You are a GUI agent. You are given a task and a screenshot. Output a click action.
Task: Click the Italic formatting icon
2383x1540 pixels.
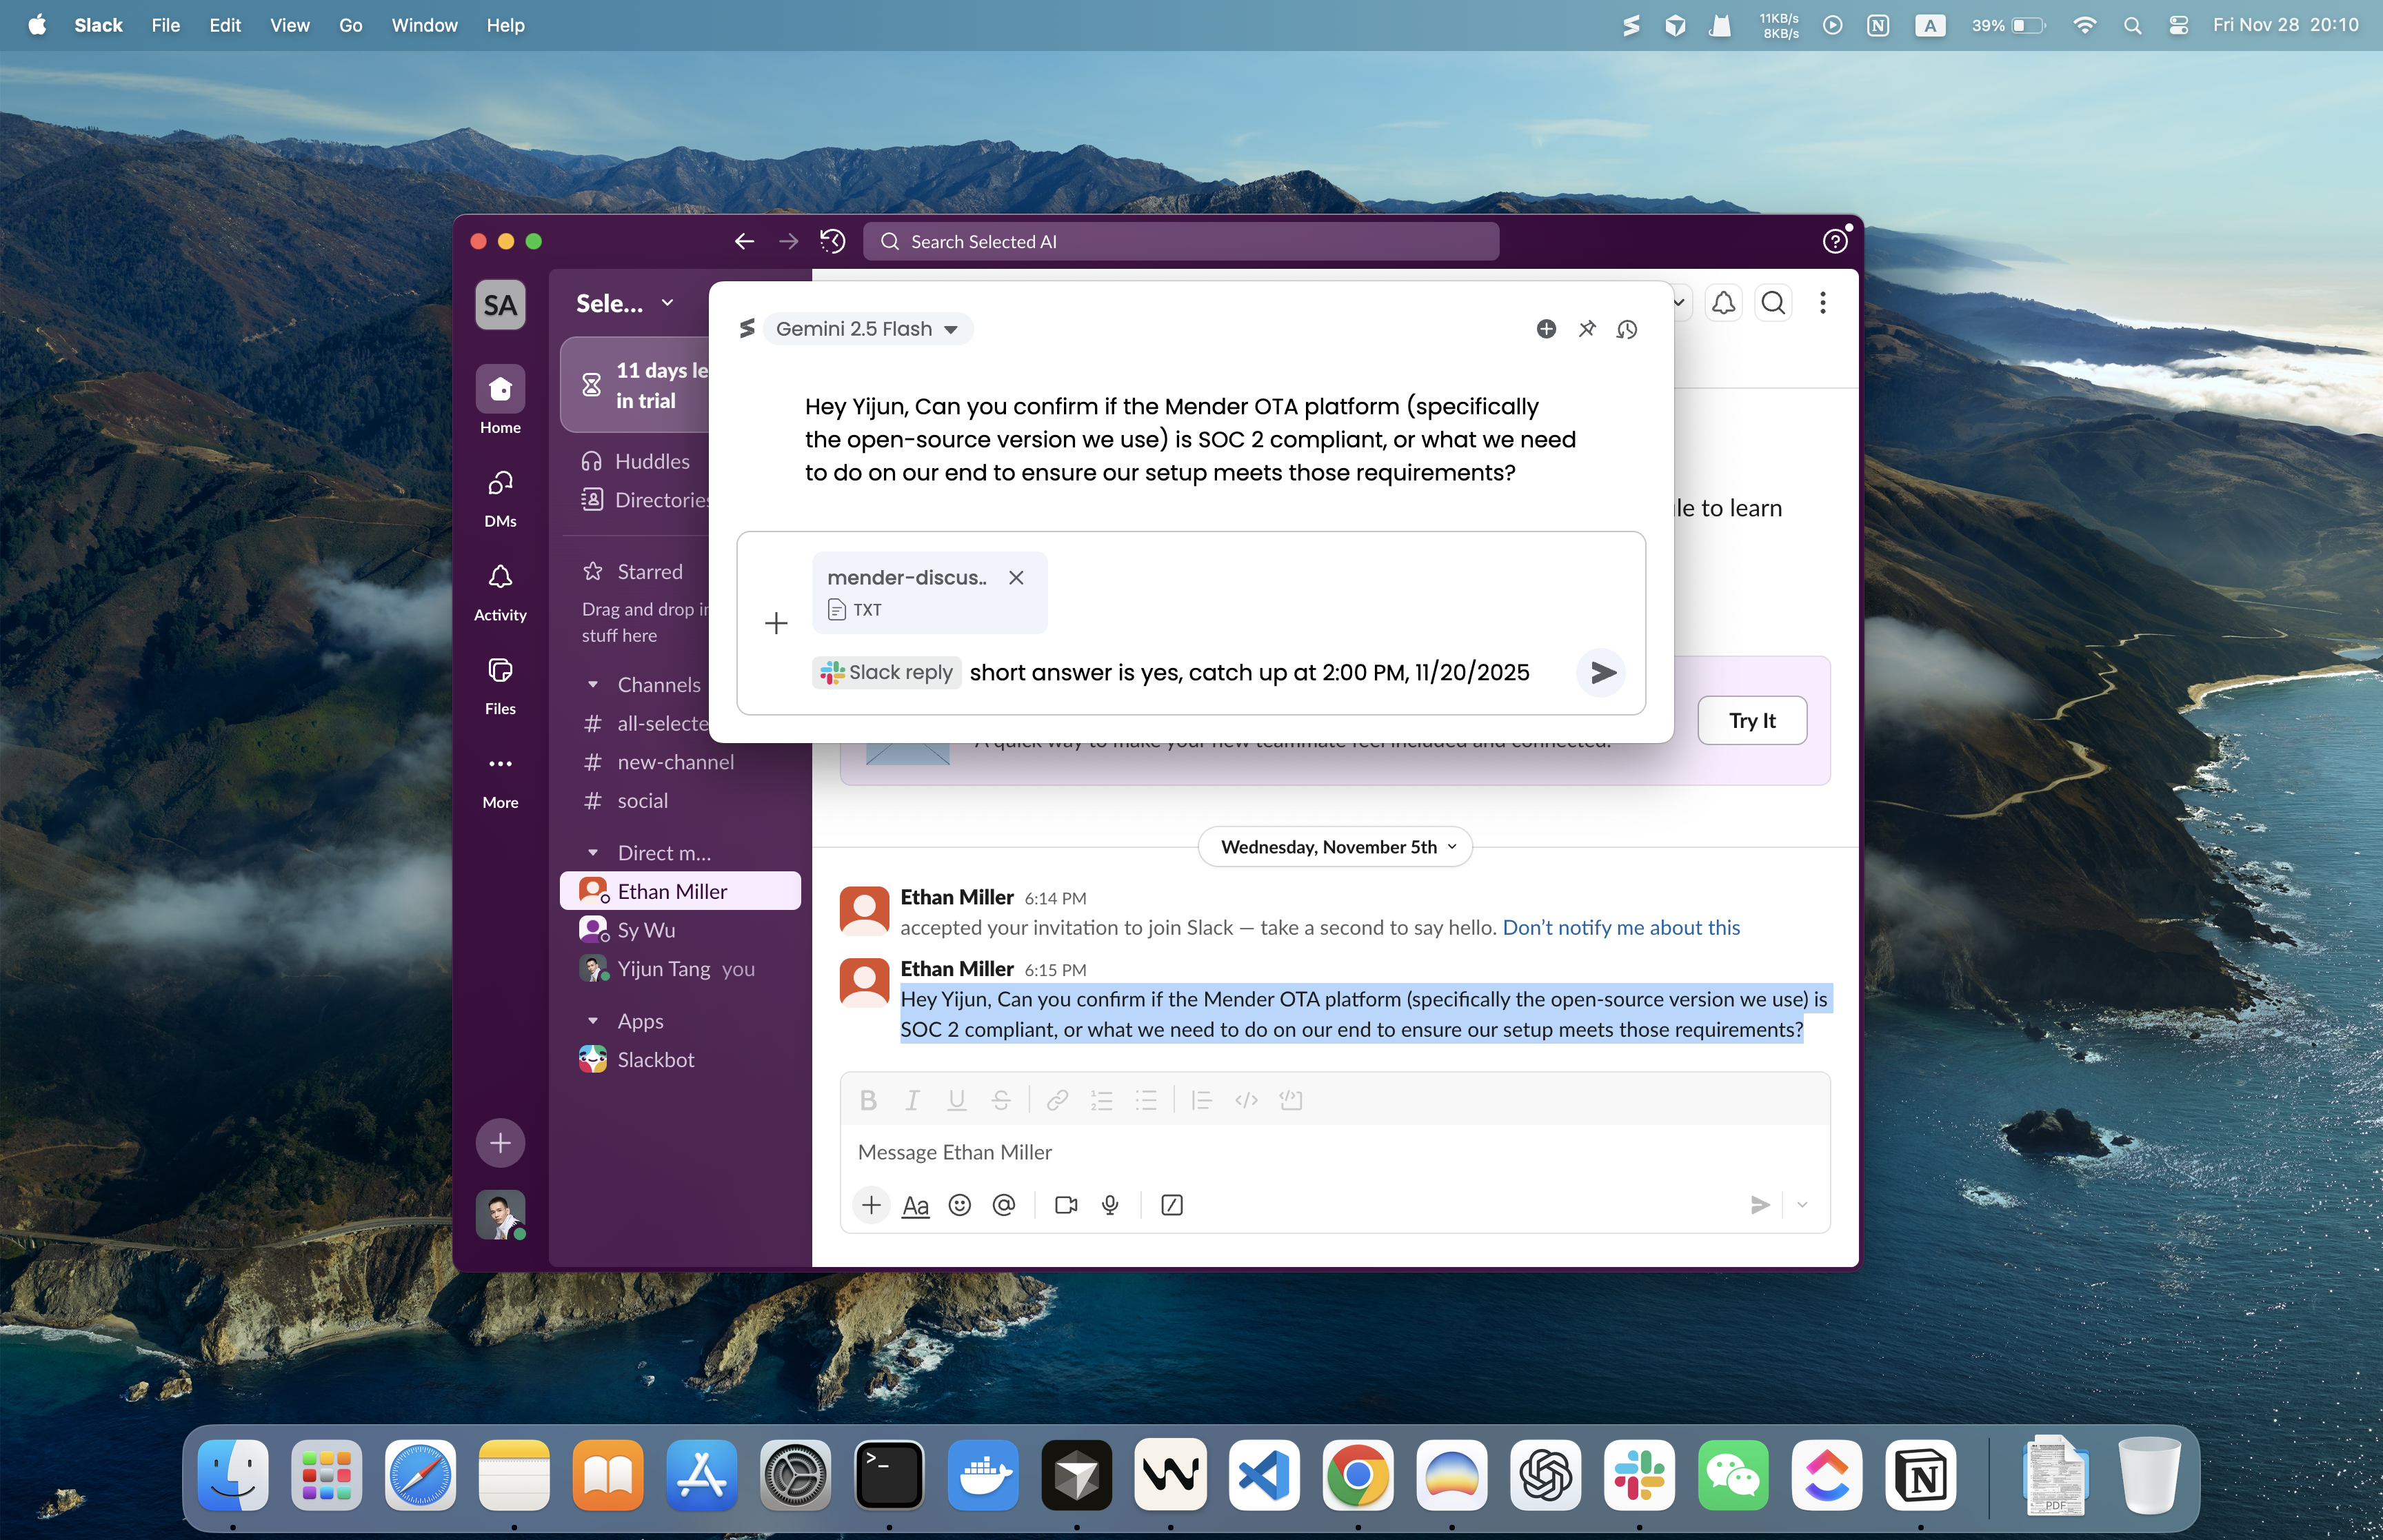[912, 1100]
